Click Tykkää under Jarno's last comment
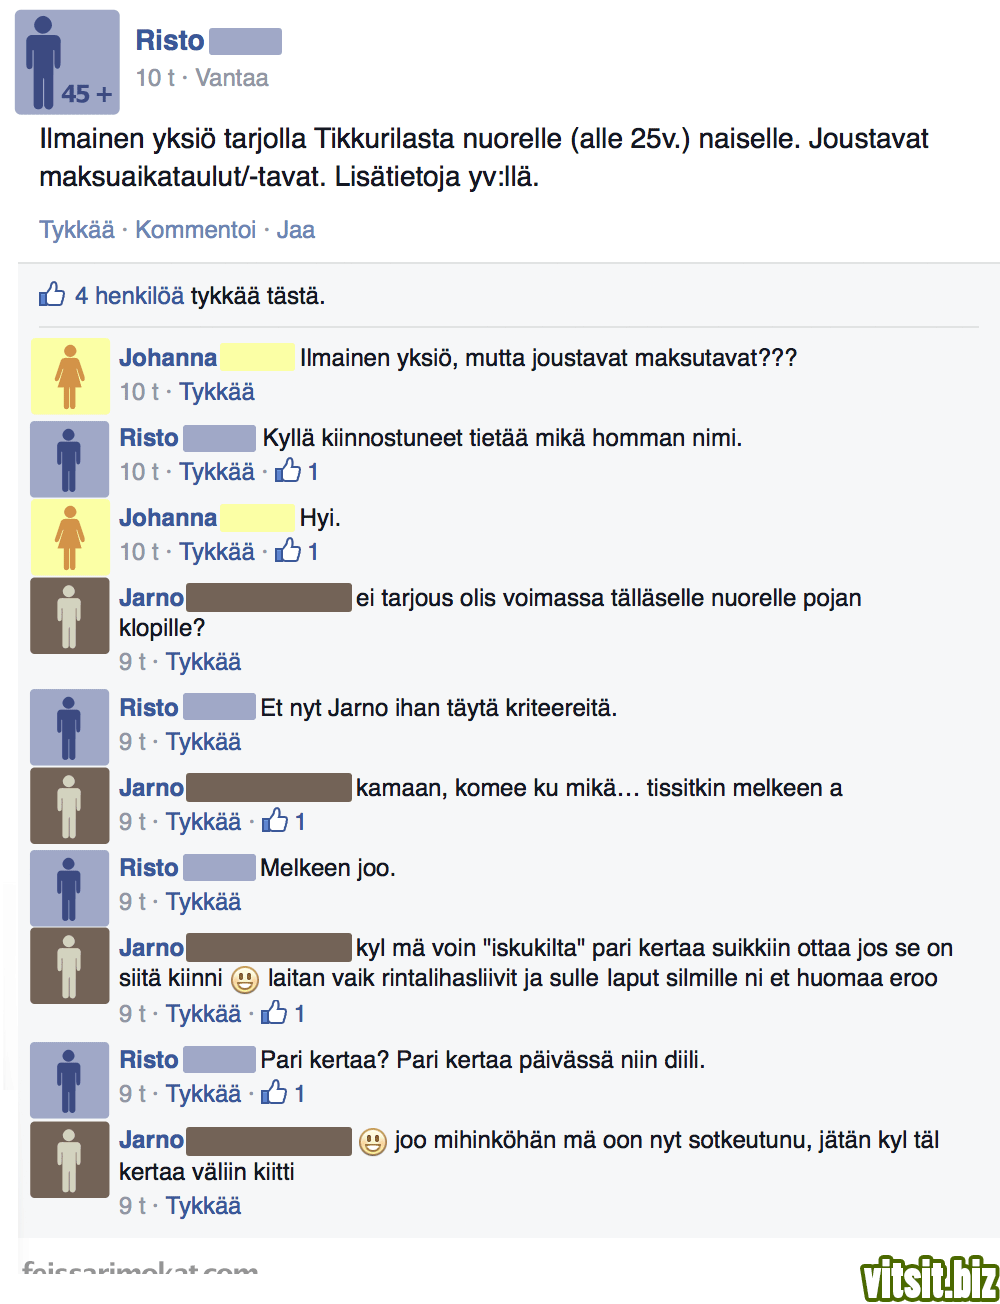 (203, 1206)
